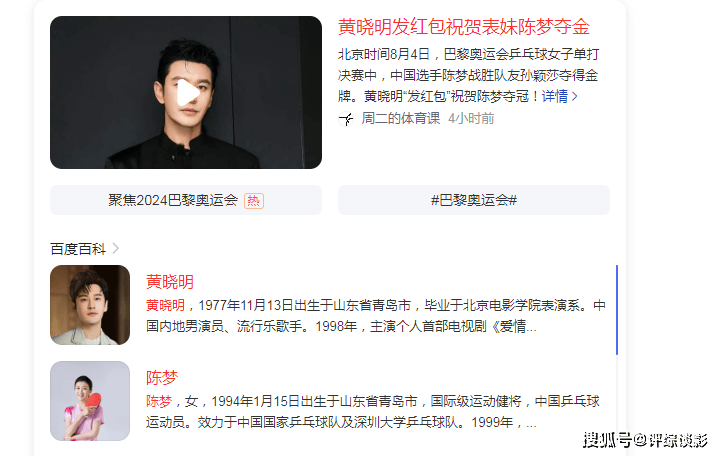
Task: Click the news summary paragraph text
Action: pos(468,75)
